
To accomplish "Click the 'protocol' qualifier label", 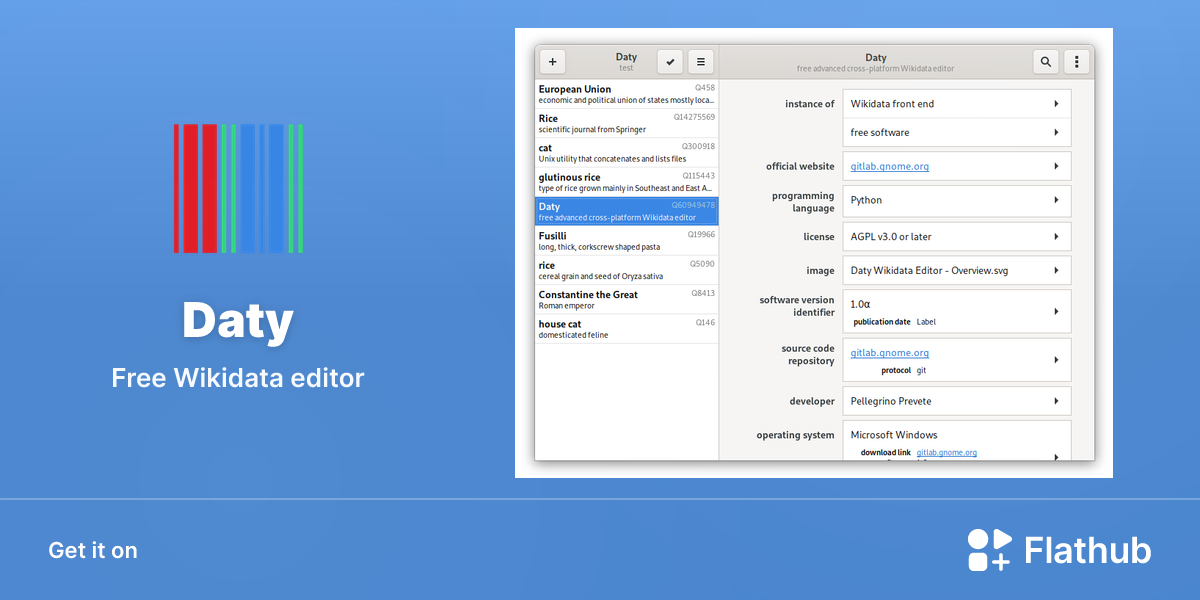I will pyautogui.click(x=896, y=370).
